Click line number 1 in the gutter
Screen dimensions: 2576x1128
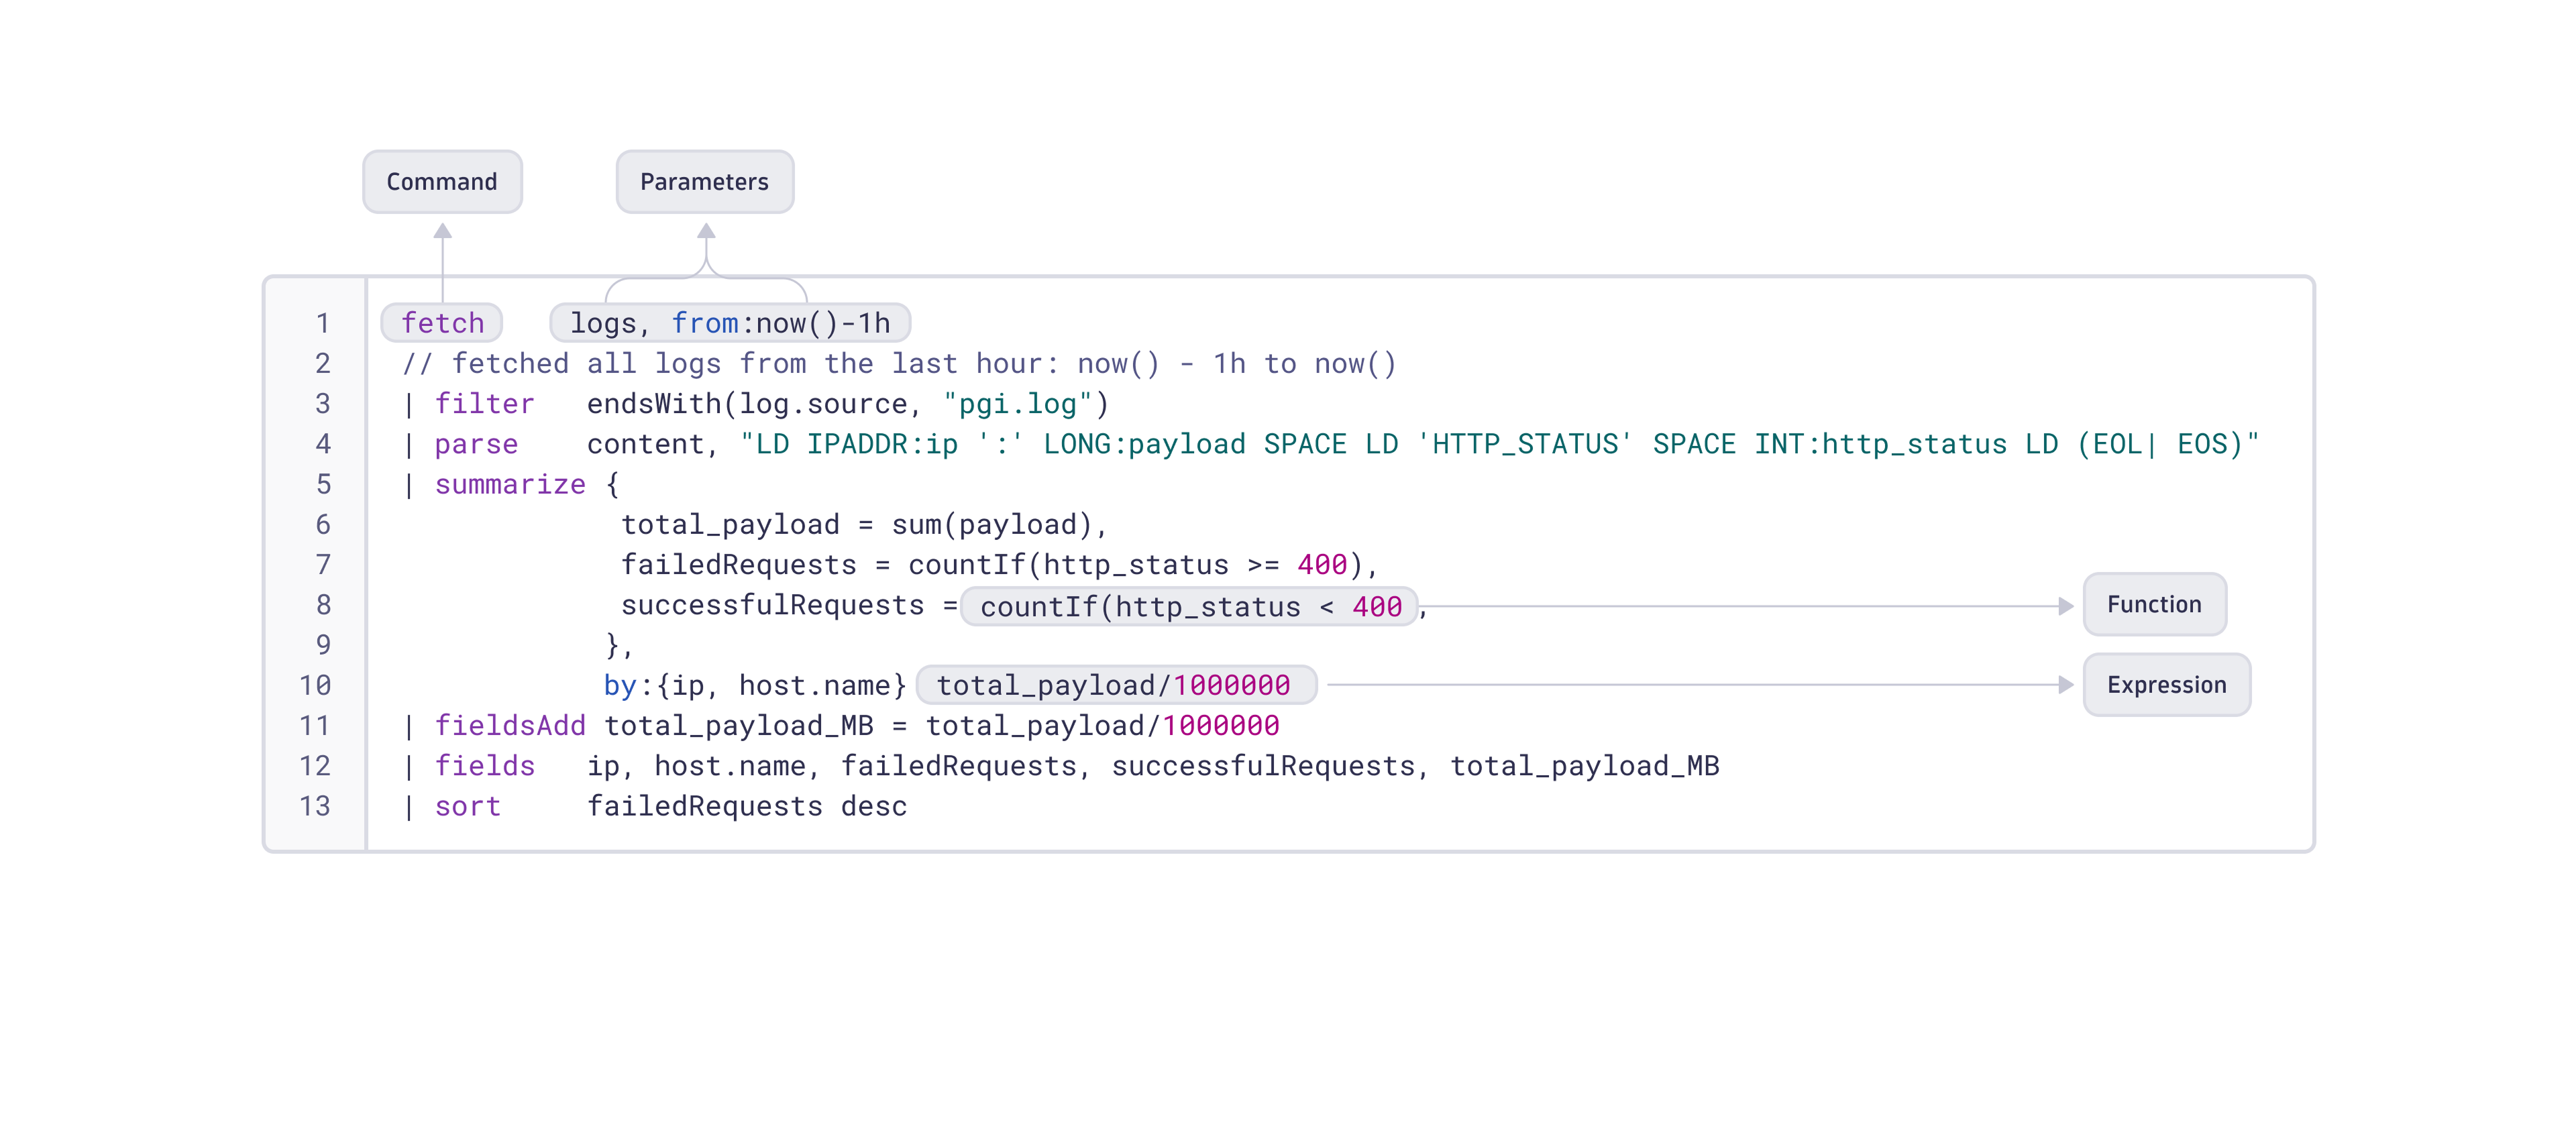point(322,323)
